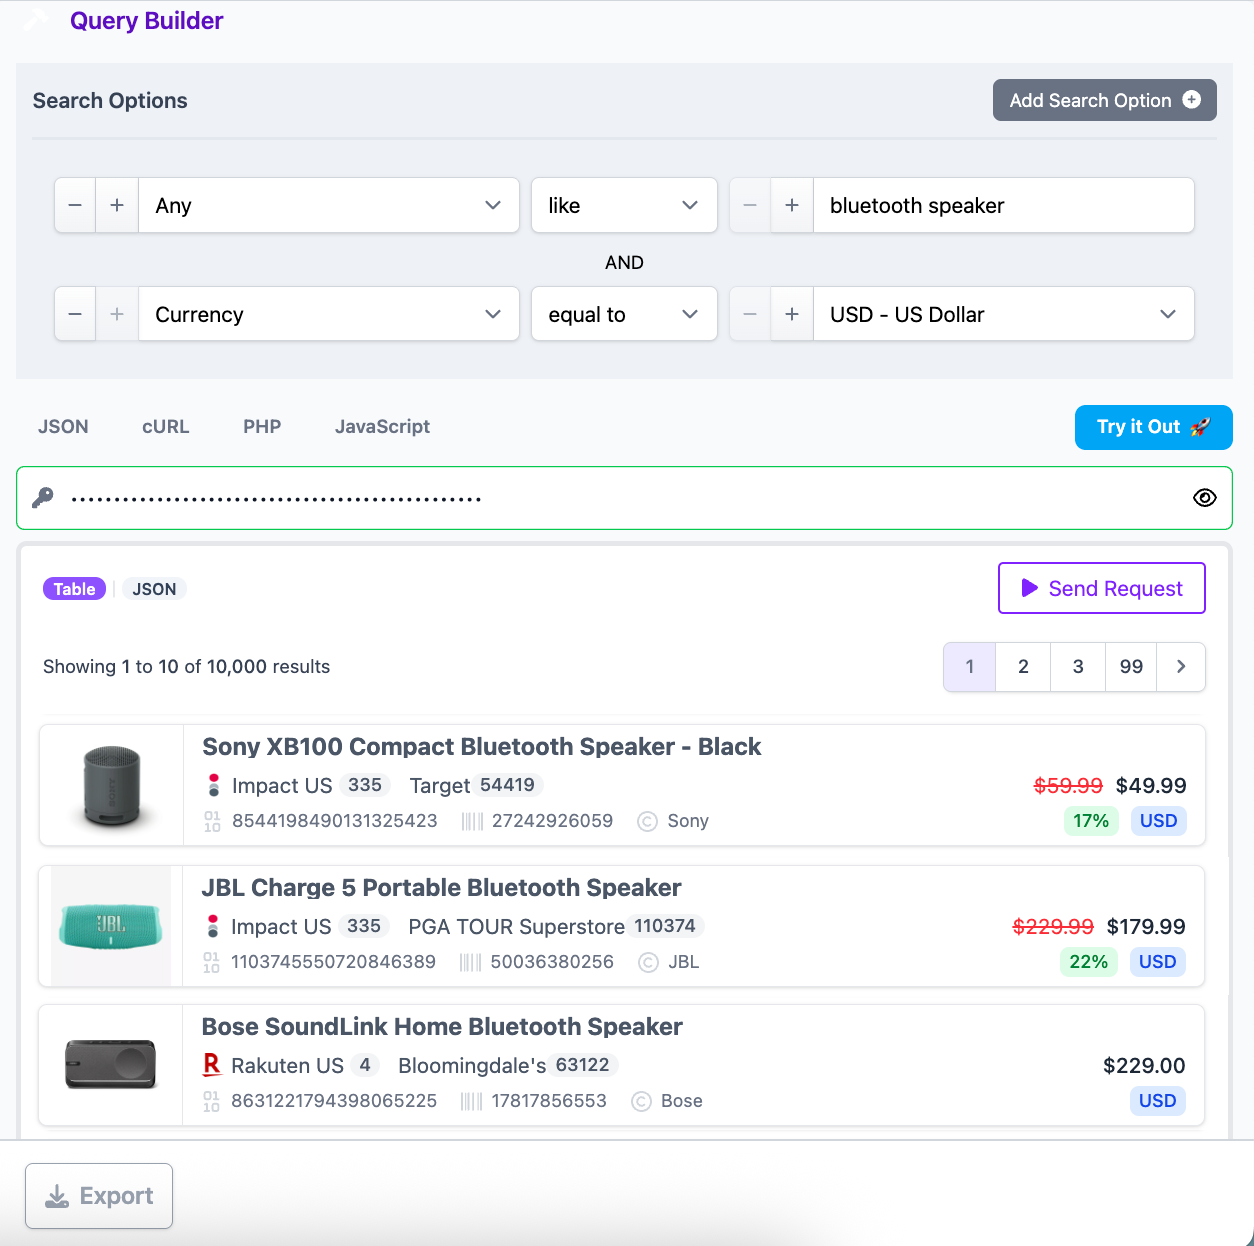Open the Any field dropdown

point(329,205)
